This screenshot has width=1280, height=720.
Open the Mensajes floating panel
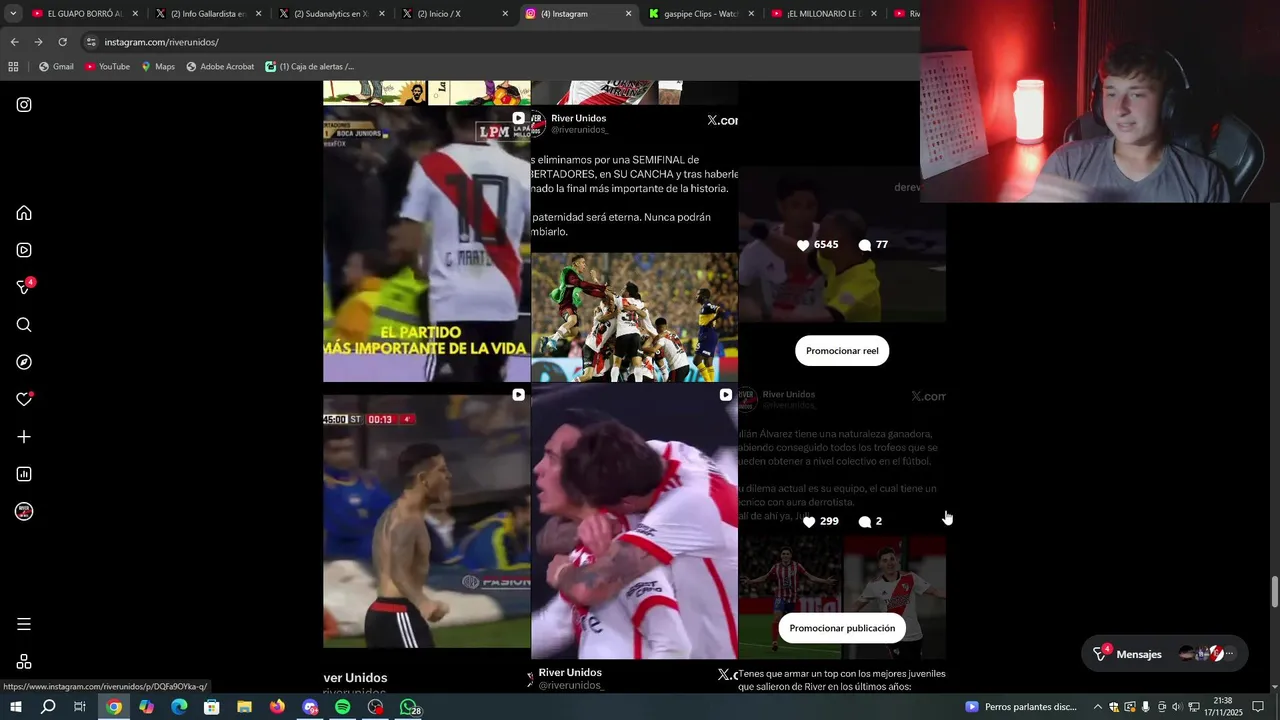1165,654
